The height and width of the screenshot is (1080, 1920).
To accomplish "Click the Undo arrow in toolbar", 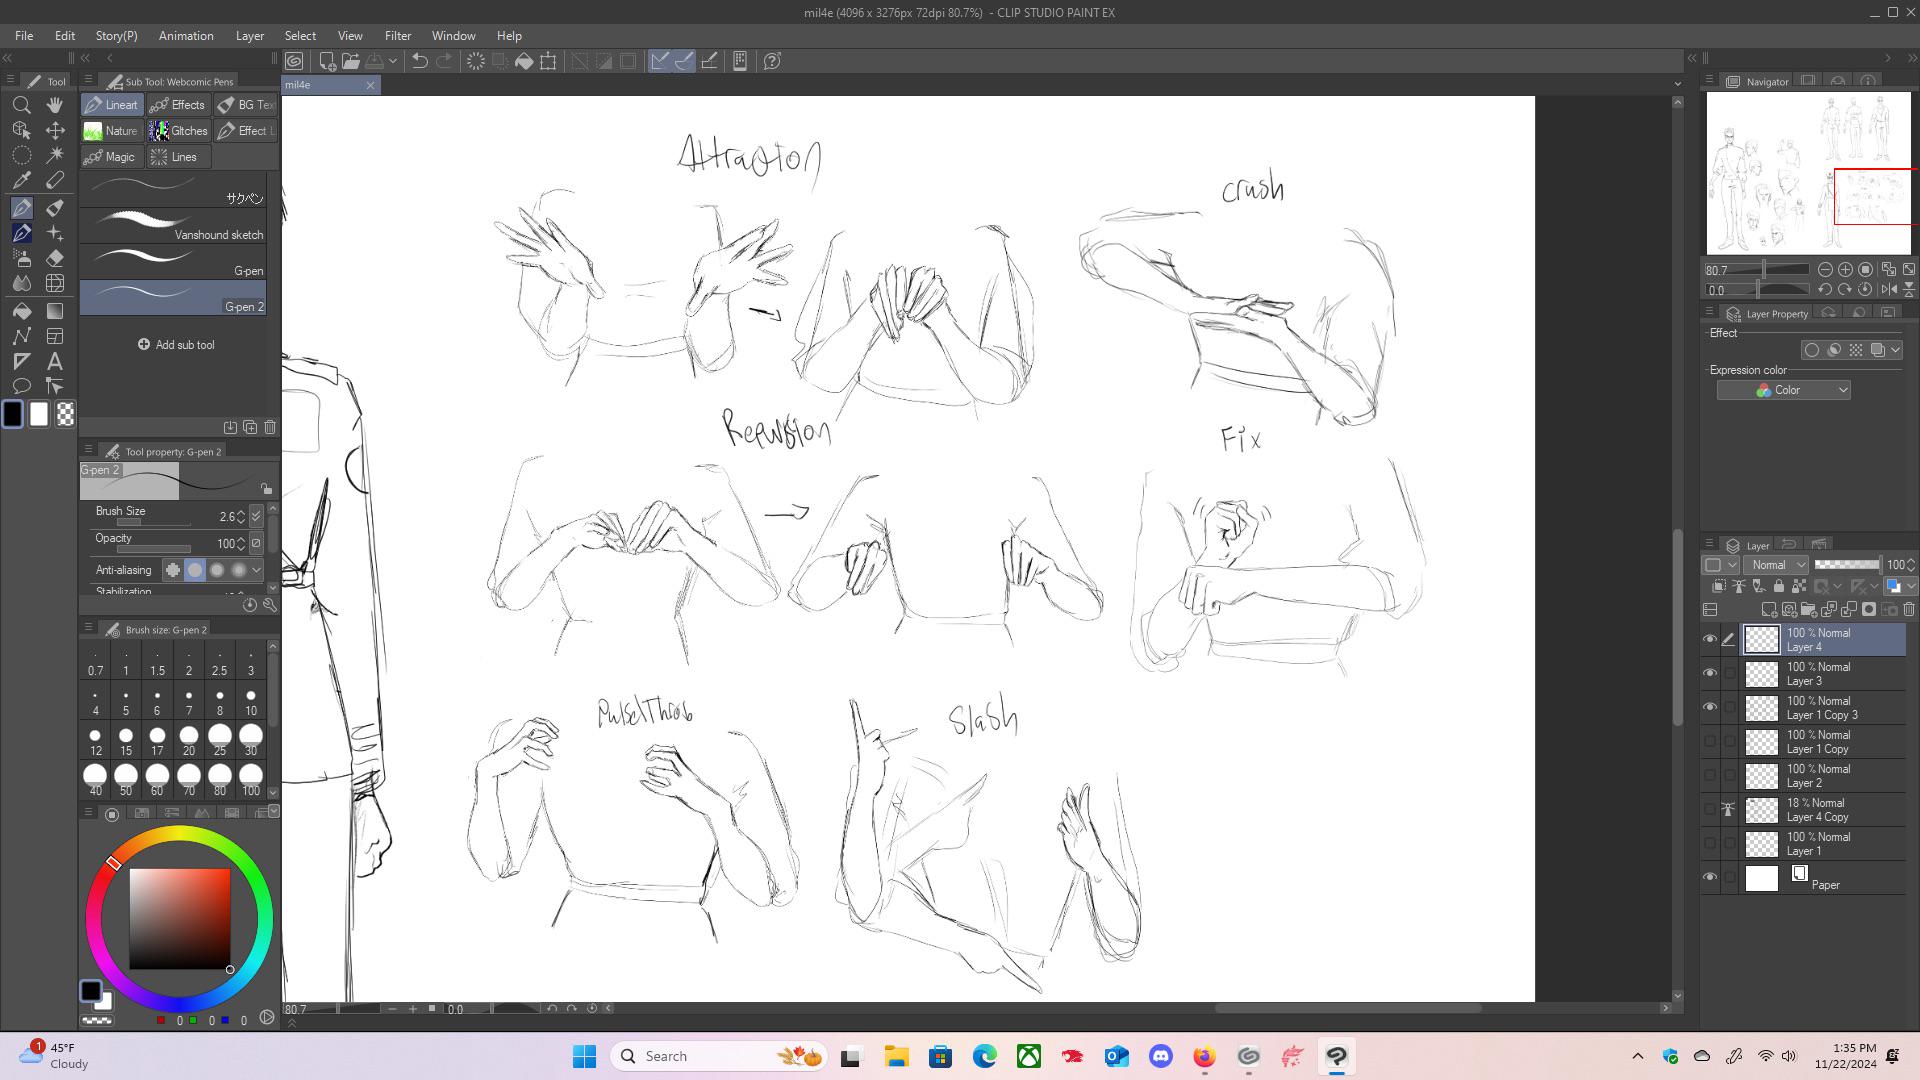I will click(420, 61).
